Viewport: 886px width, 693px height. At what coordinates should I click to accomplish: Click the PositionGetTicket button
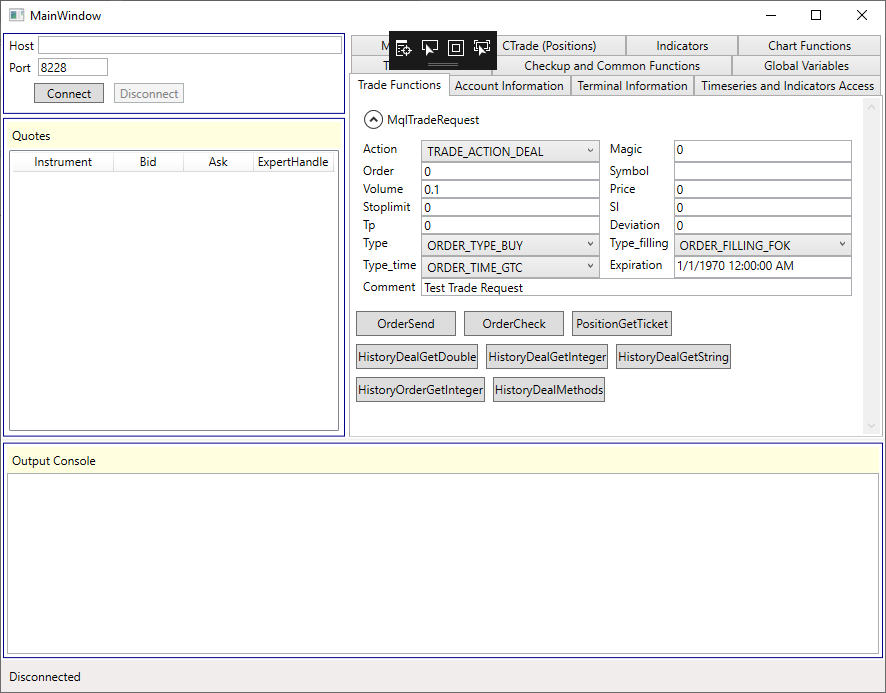[x=622, y=324]
